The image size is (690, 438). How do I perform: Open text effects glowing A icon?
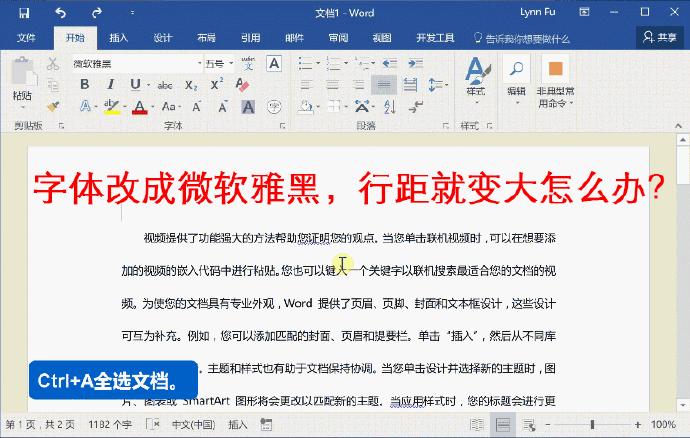click(x=85, y=106)
